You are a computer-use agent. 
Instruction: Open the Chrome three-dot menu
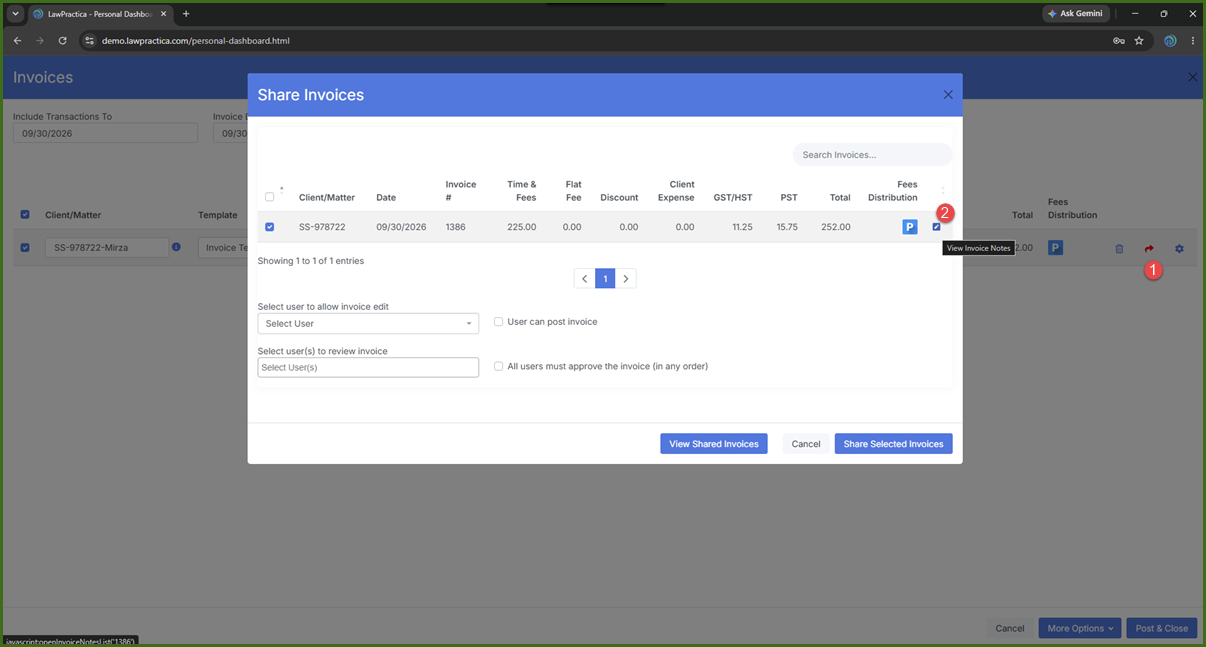tap(1193, 41)
